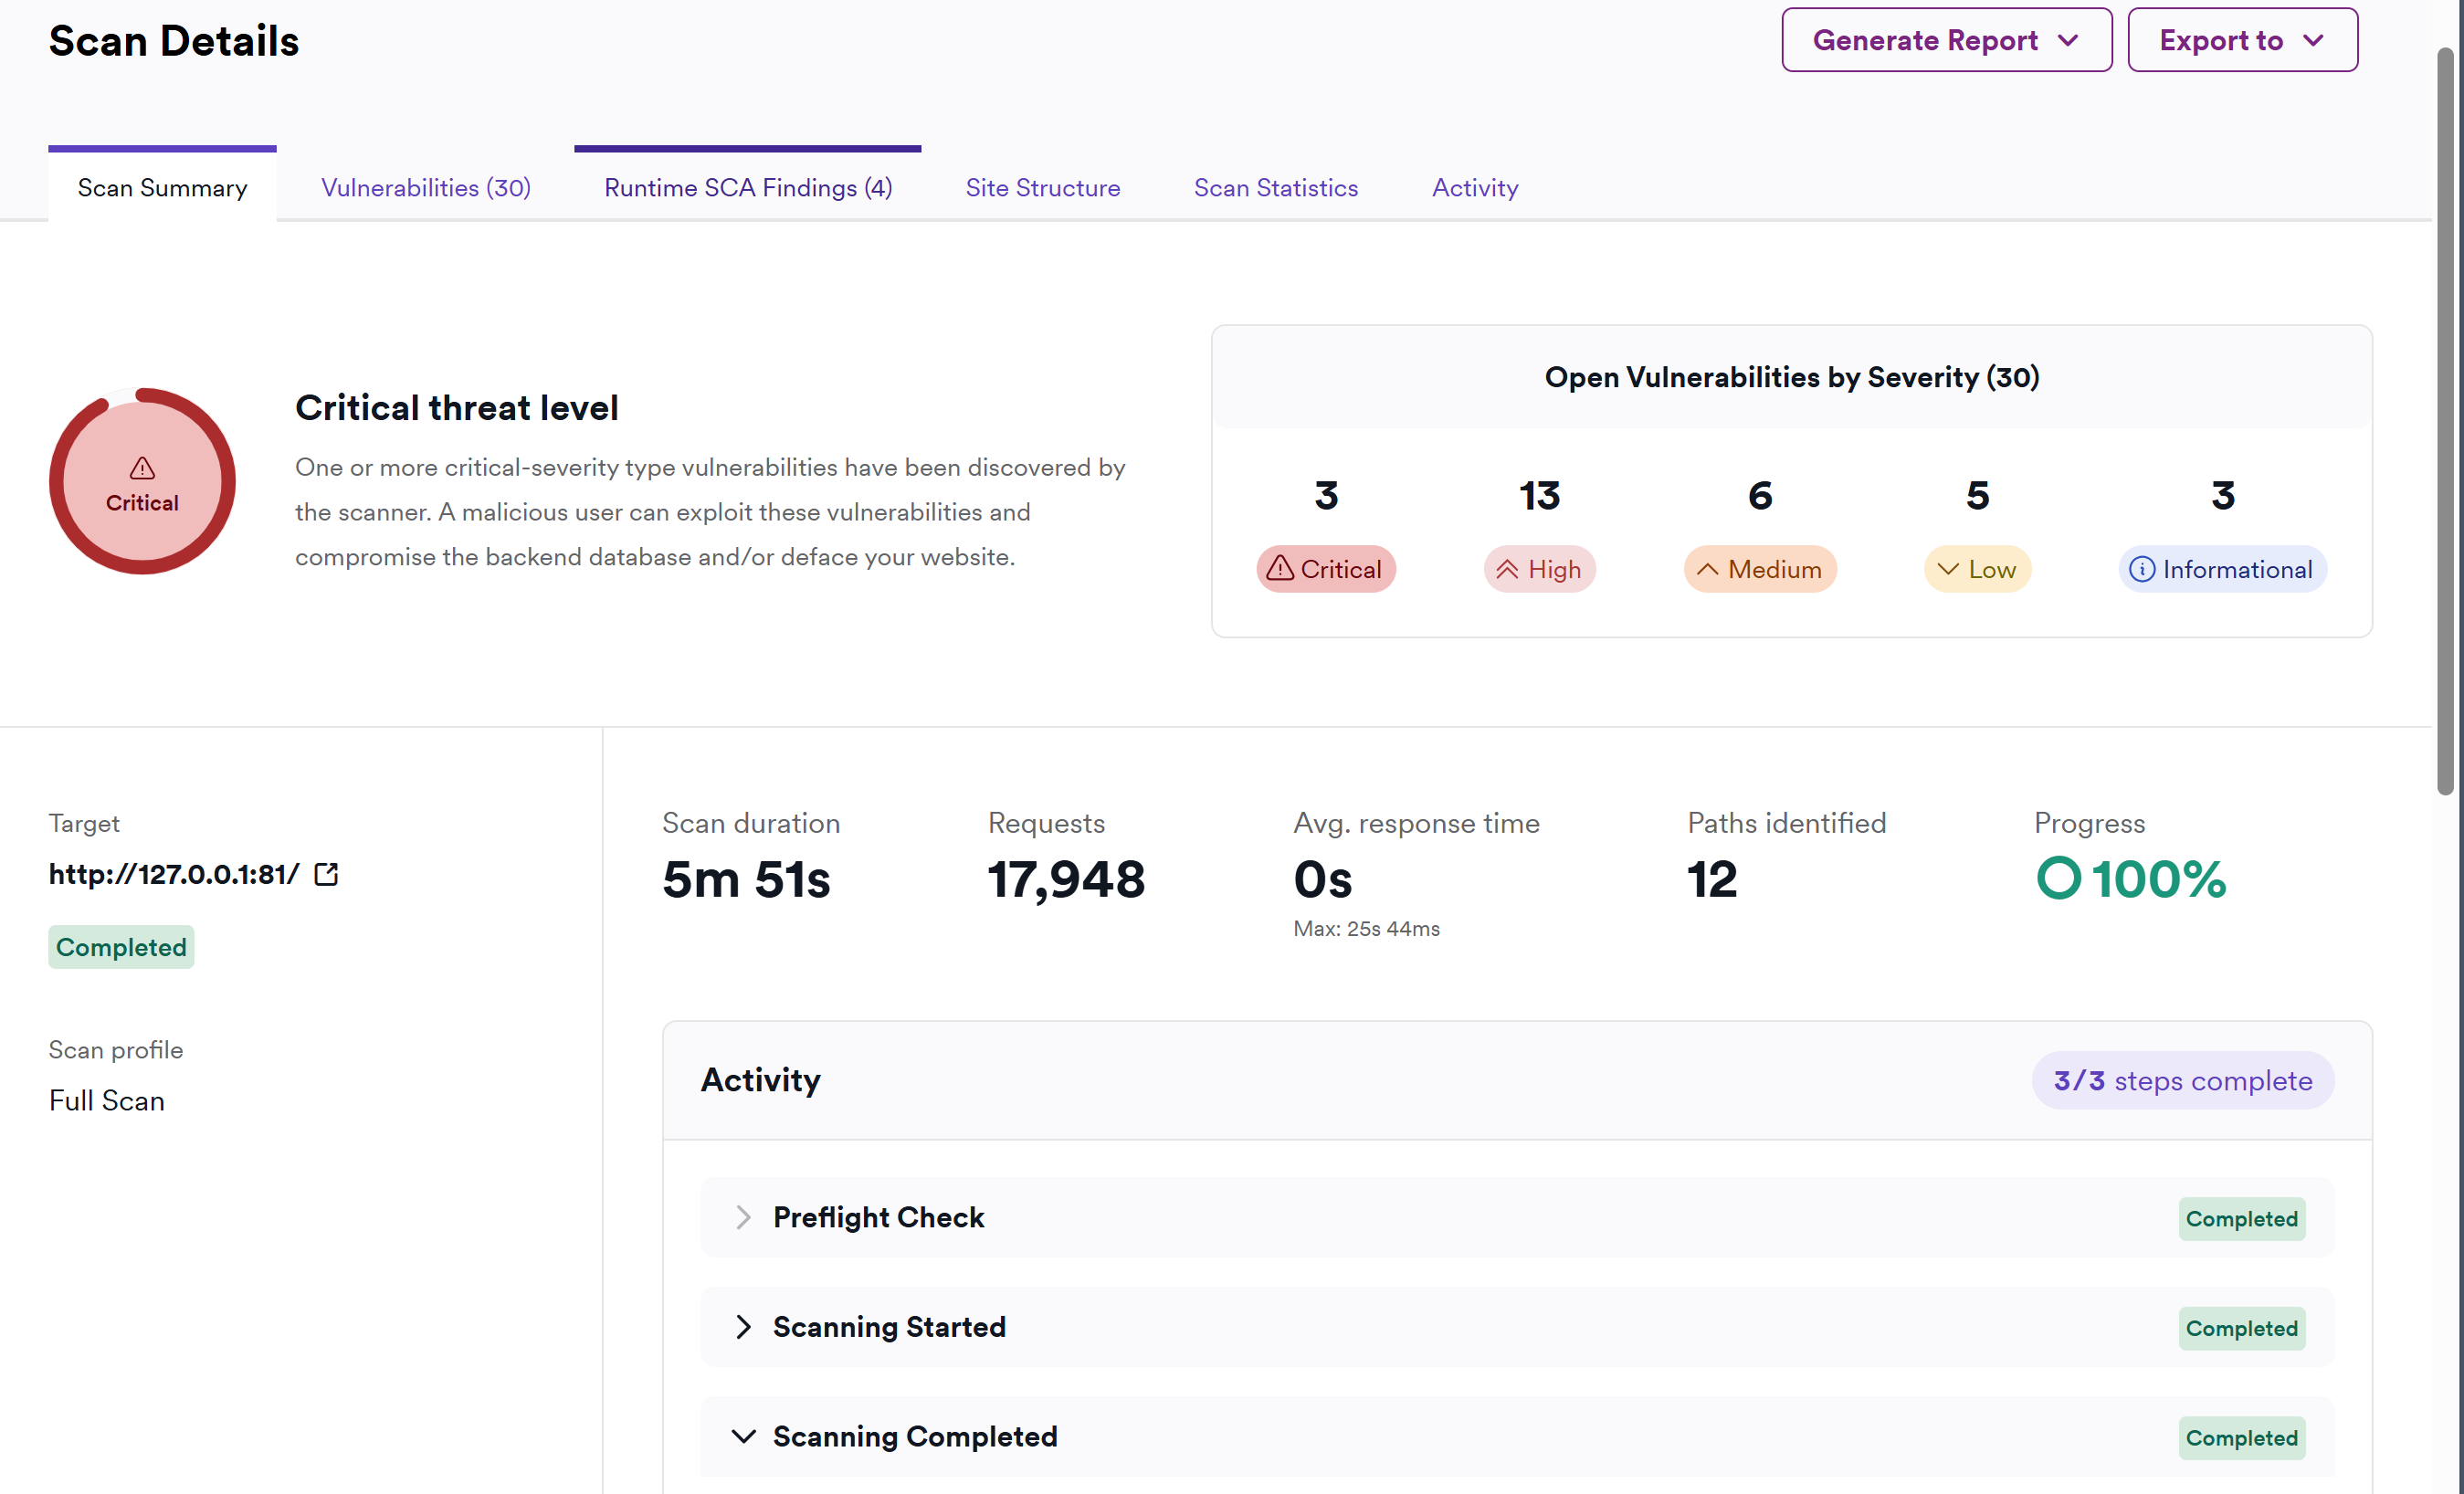Expand the Preflight Check step
Image resolution: width=2464 pixels, height=1494 pixels.
(x=743, y=1217)
